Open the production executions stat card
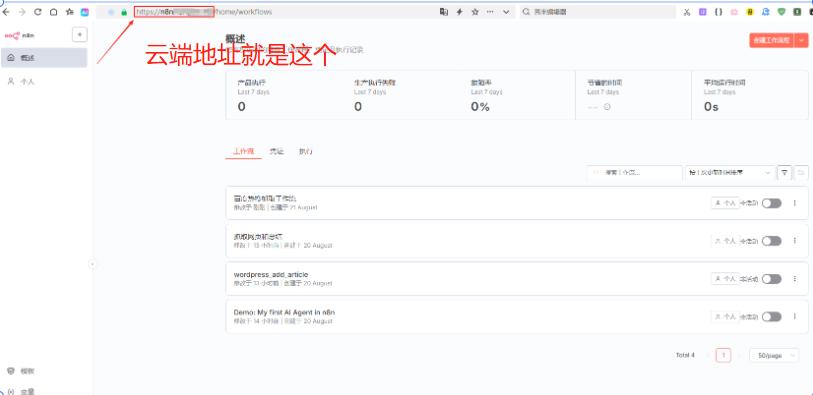 pos(284,95)
